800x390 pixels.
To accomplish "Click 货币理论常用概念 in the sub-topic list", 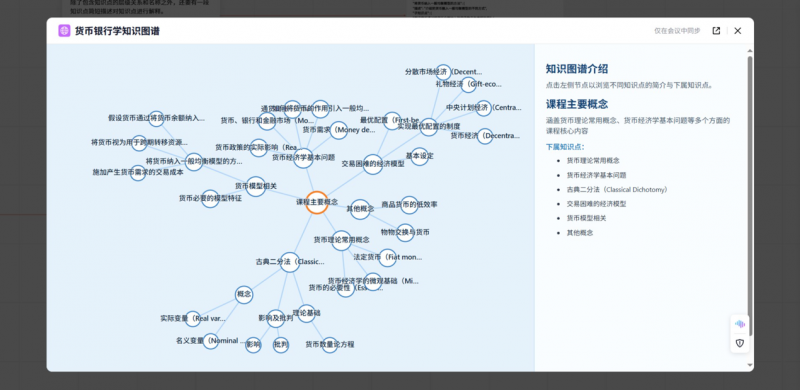I will pos(593,160).
